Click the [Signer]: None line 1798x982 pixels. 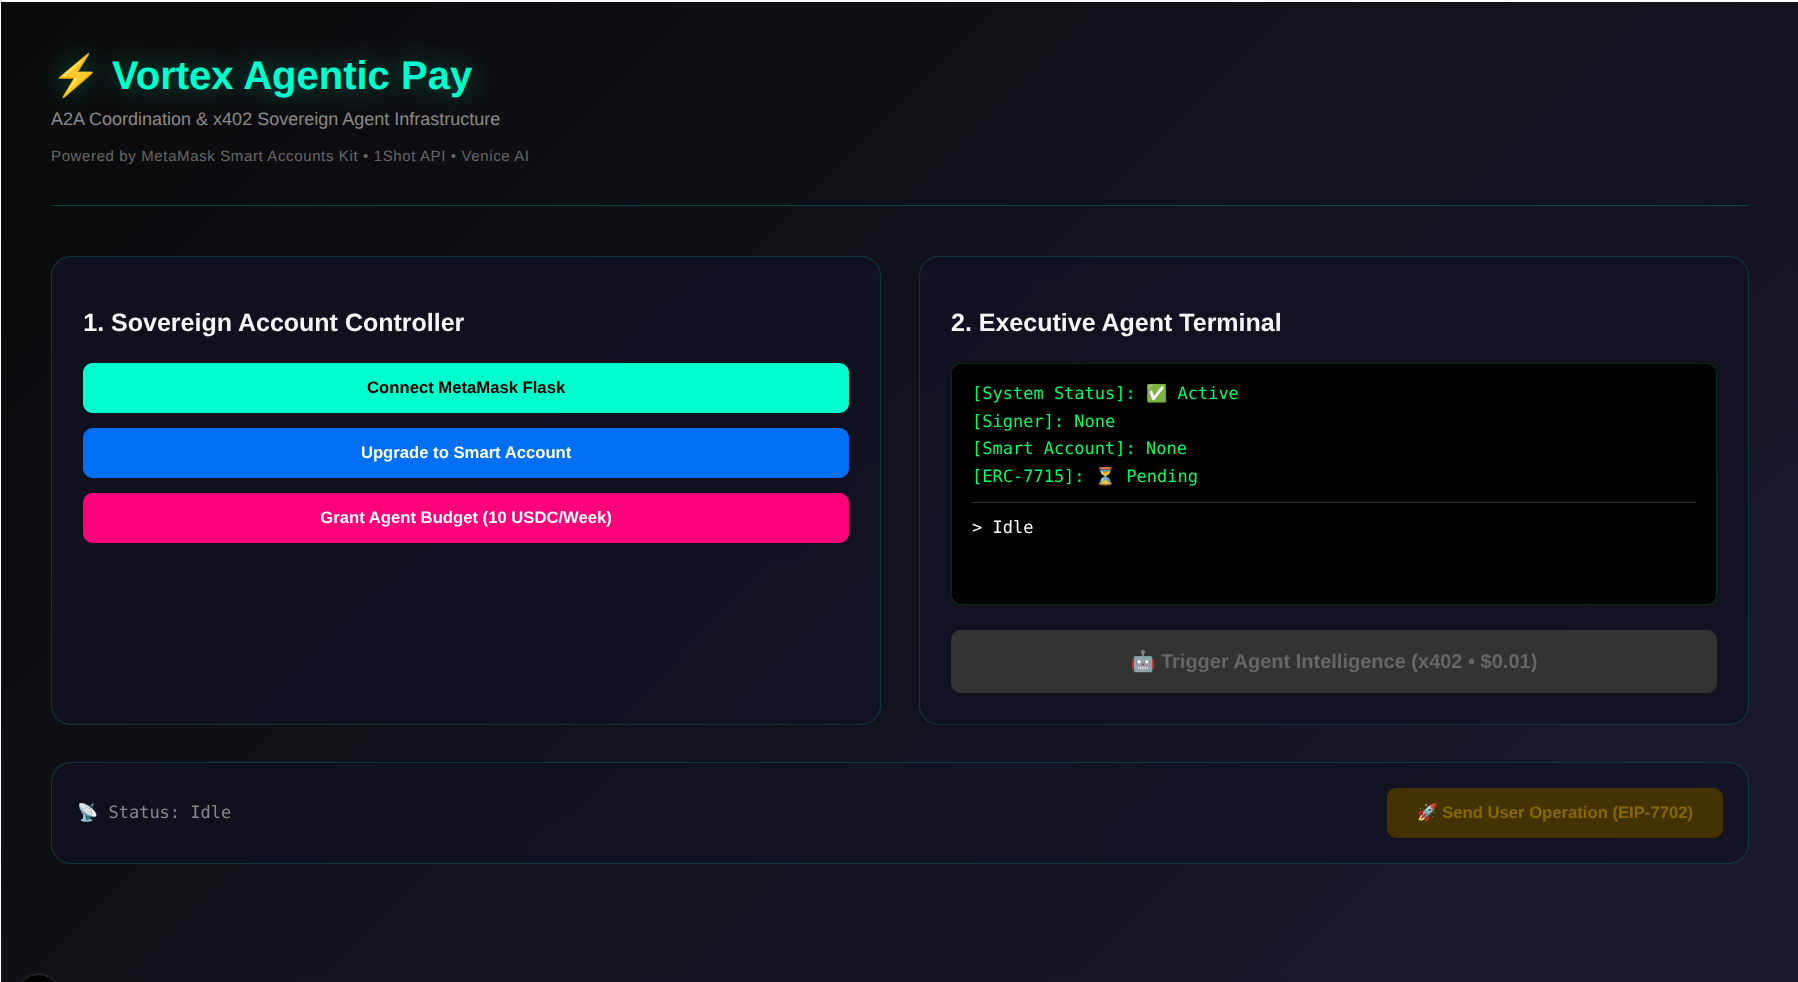tap(1043, 421)
